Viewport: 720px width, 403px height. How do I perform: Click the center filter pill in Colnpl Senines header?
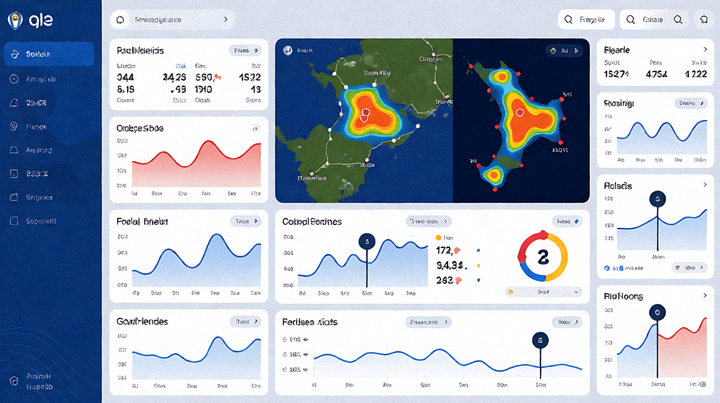point(428,221)
